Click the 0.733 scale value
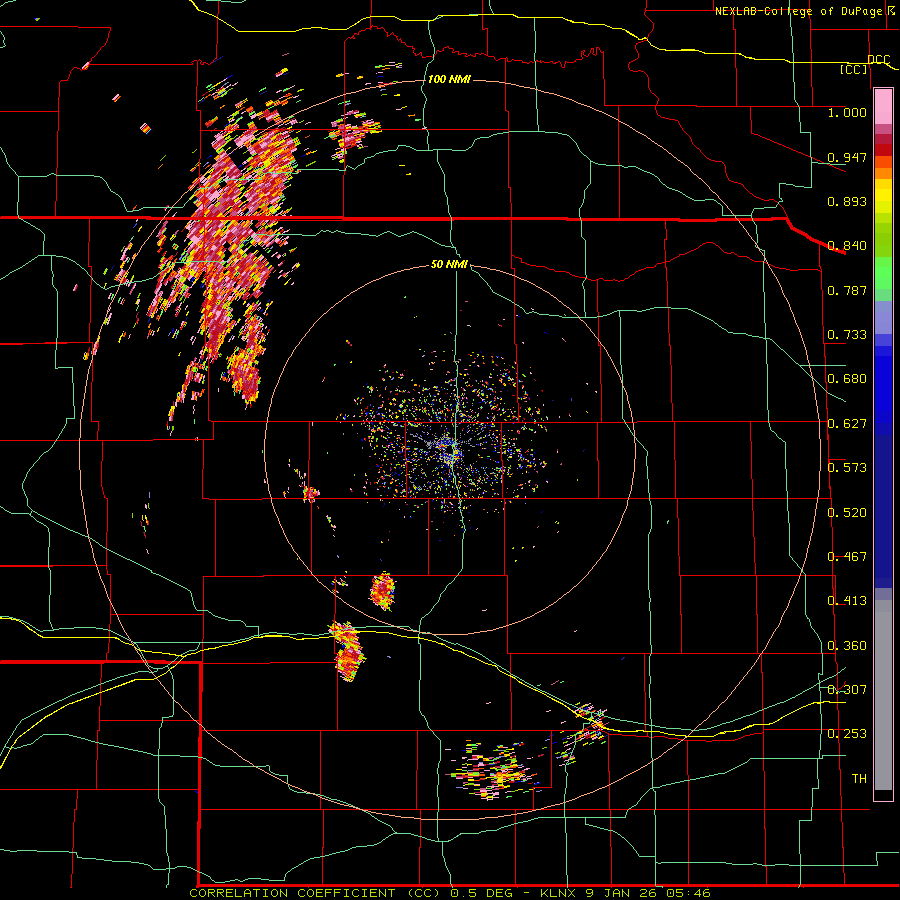 (847, 335)
